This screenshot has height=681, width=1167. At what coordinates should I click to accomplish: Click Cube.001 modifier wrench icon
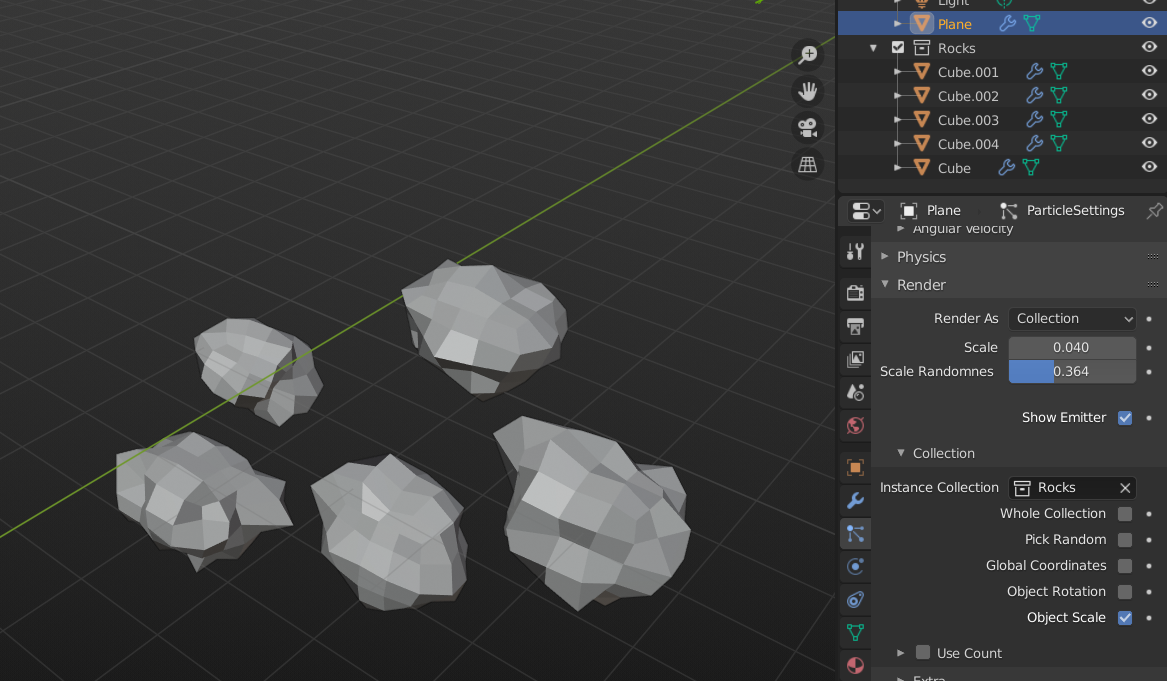[1035, 71]
